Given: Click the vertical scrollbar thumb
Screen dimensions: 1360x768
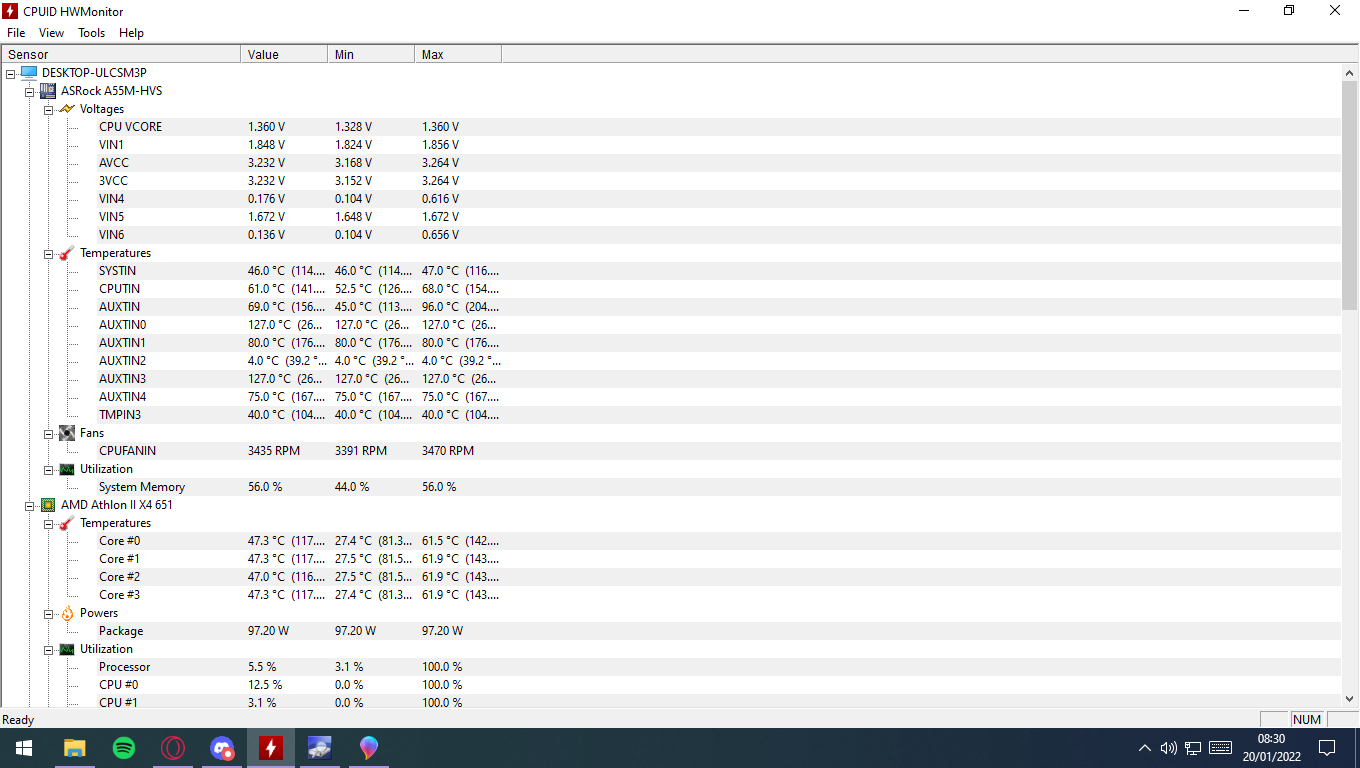Looking at the screenshot, I should click(1350, 195).
